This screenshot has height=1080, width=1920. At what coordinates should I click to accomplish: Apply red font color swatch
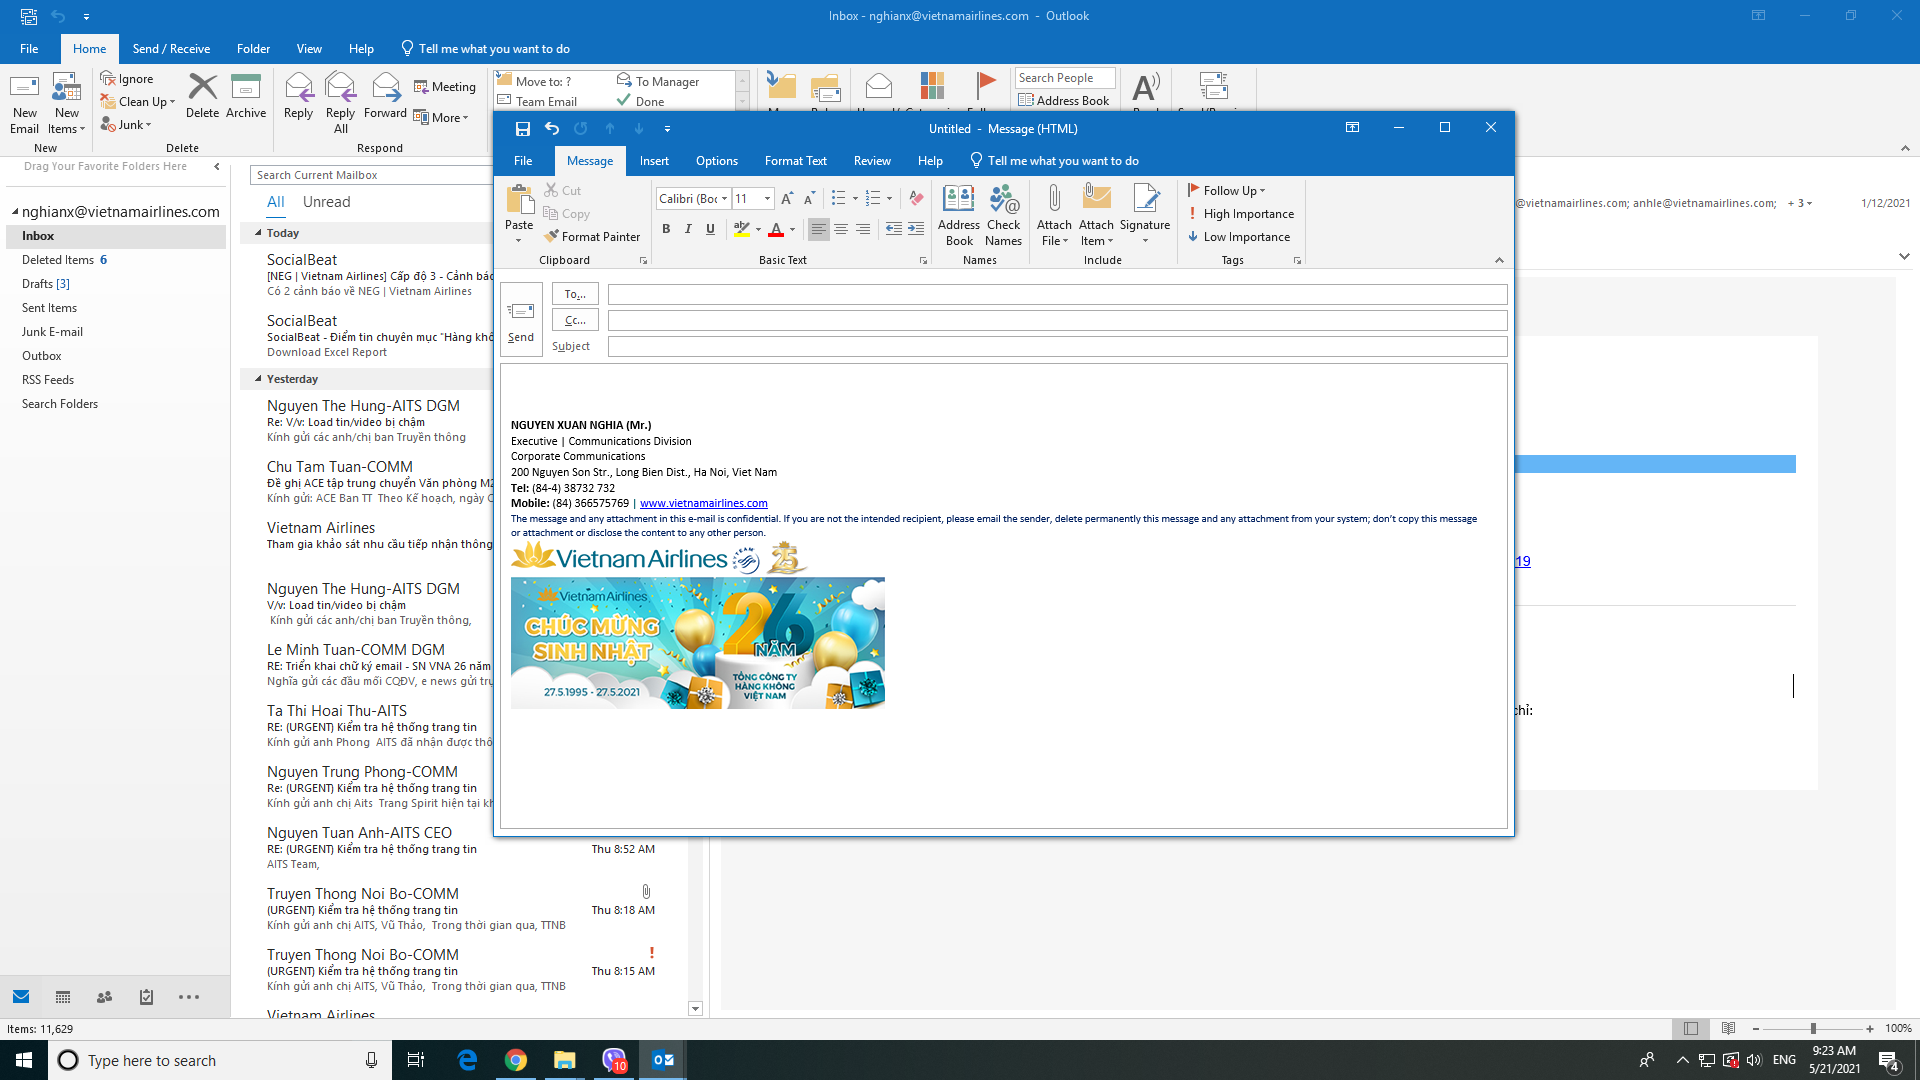[x=776, y=229]
